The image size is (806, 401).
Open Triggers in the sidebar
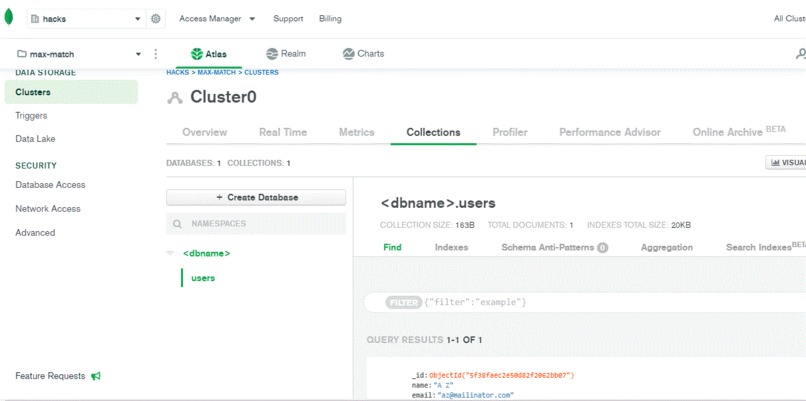31,116
